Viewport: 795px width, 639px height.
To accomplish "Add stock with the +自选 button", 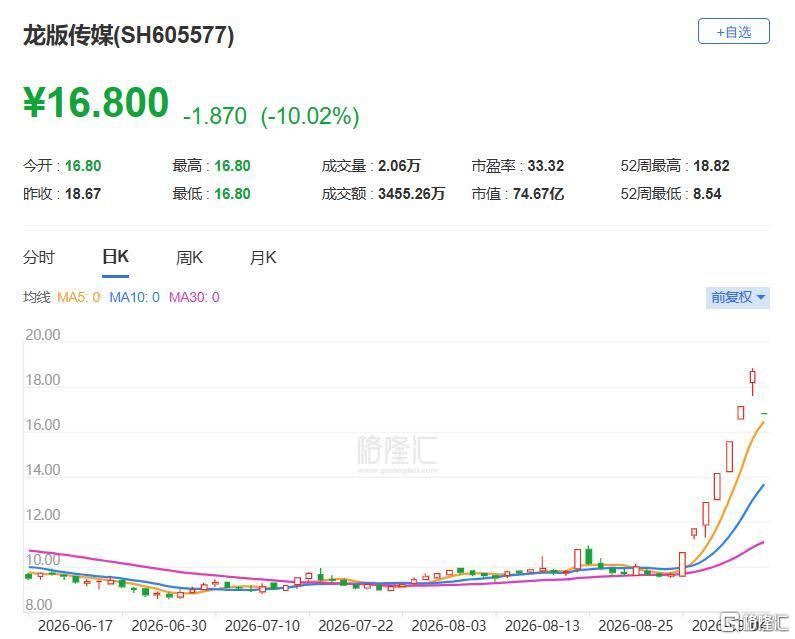I will pyautogui.click(x=733, y=32).
